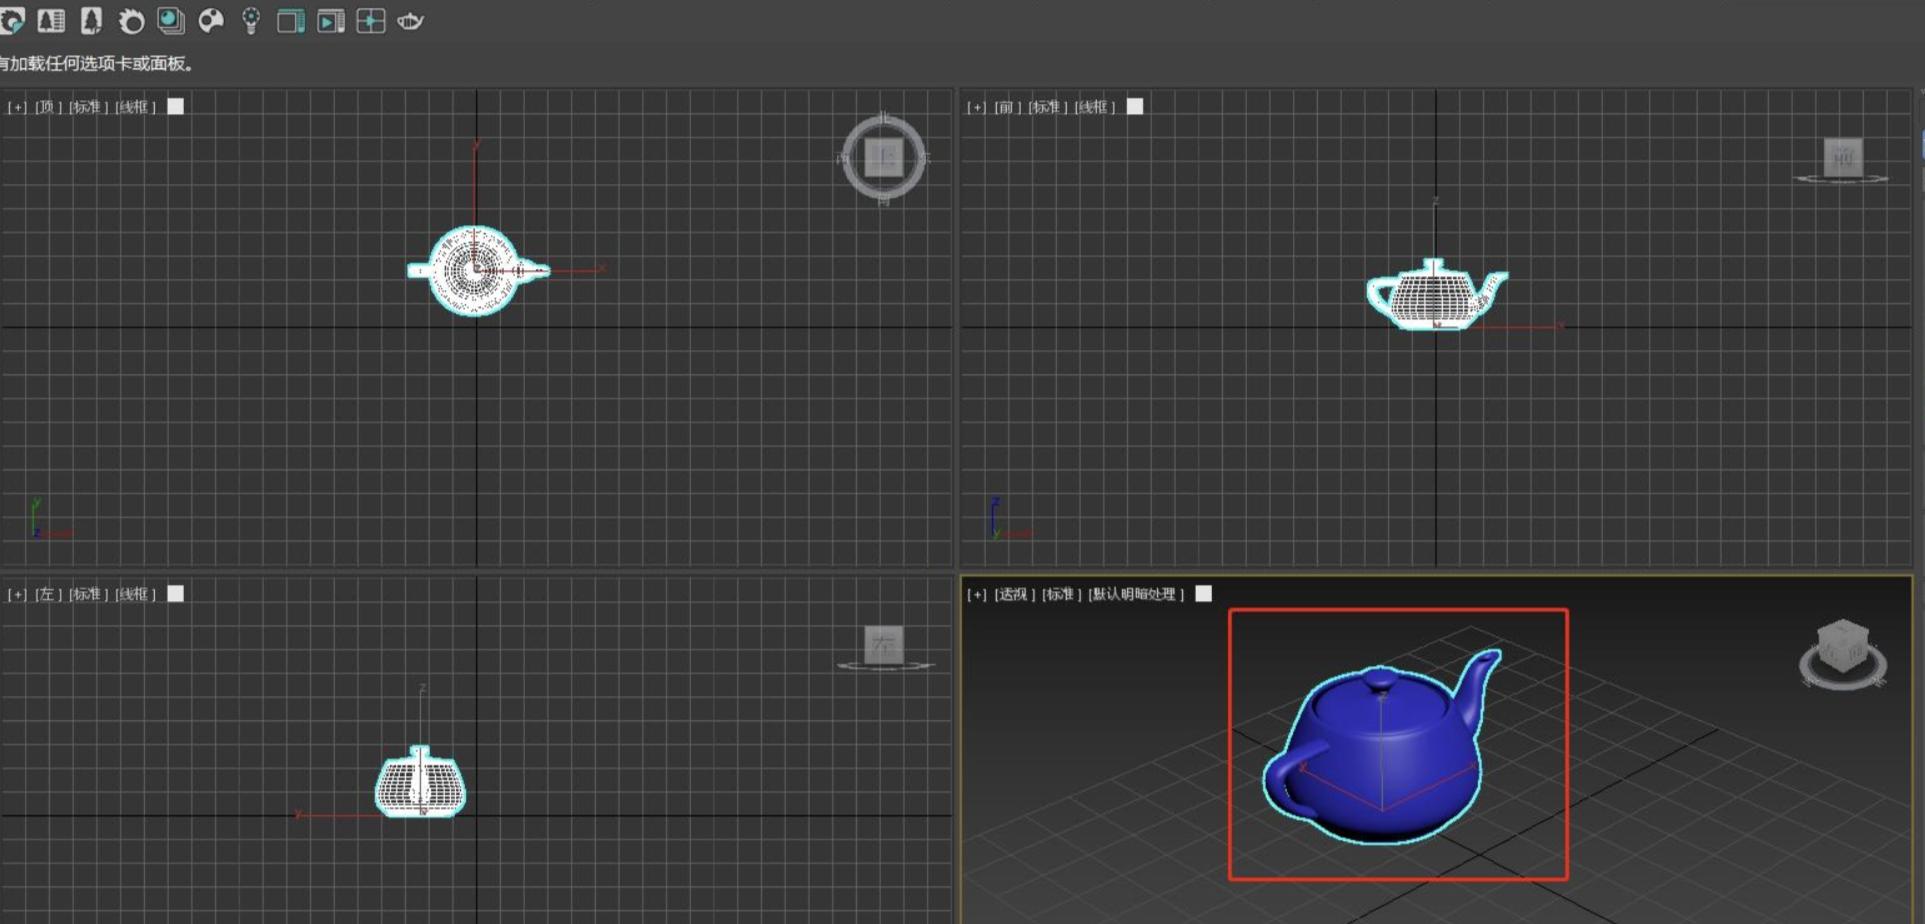
Task: Click the [标准] label in the top viewport
Action: pyautogui.click(x=87, y=107)
